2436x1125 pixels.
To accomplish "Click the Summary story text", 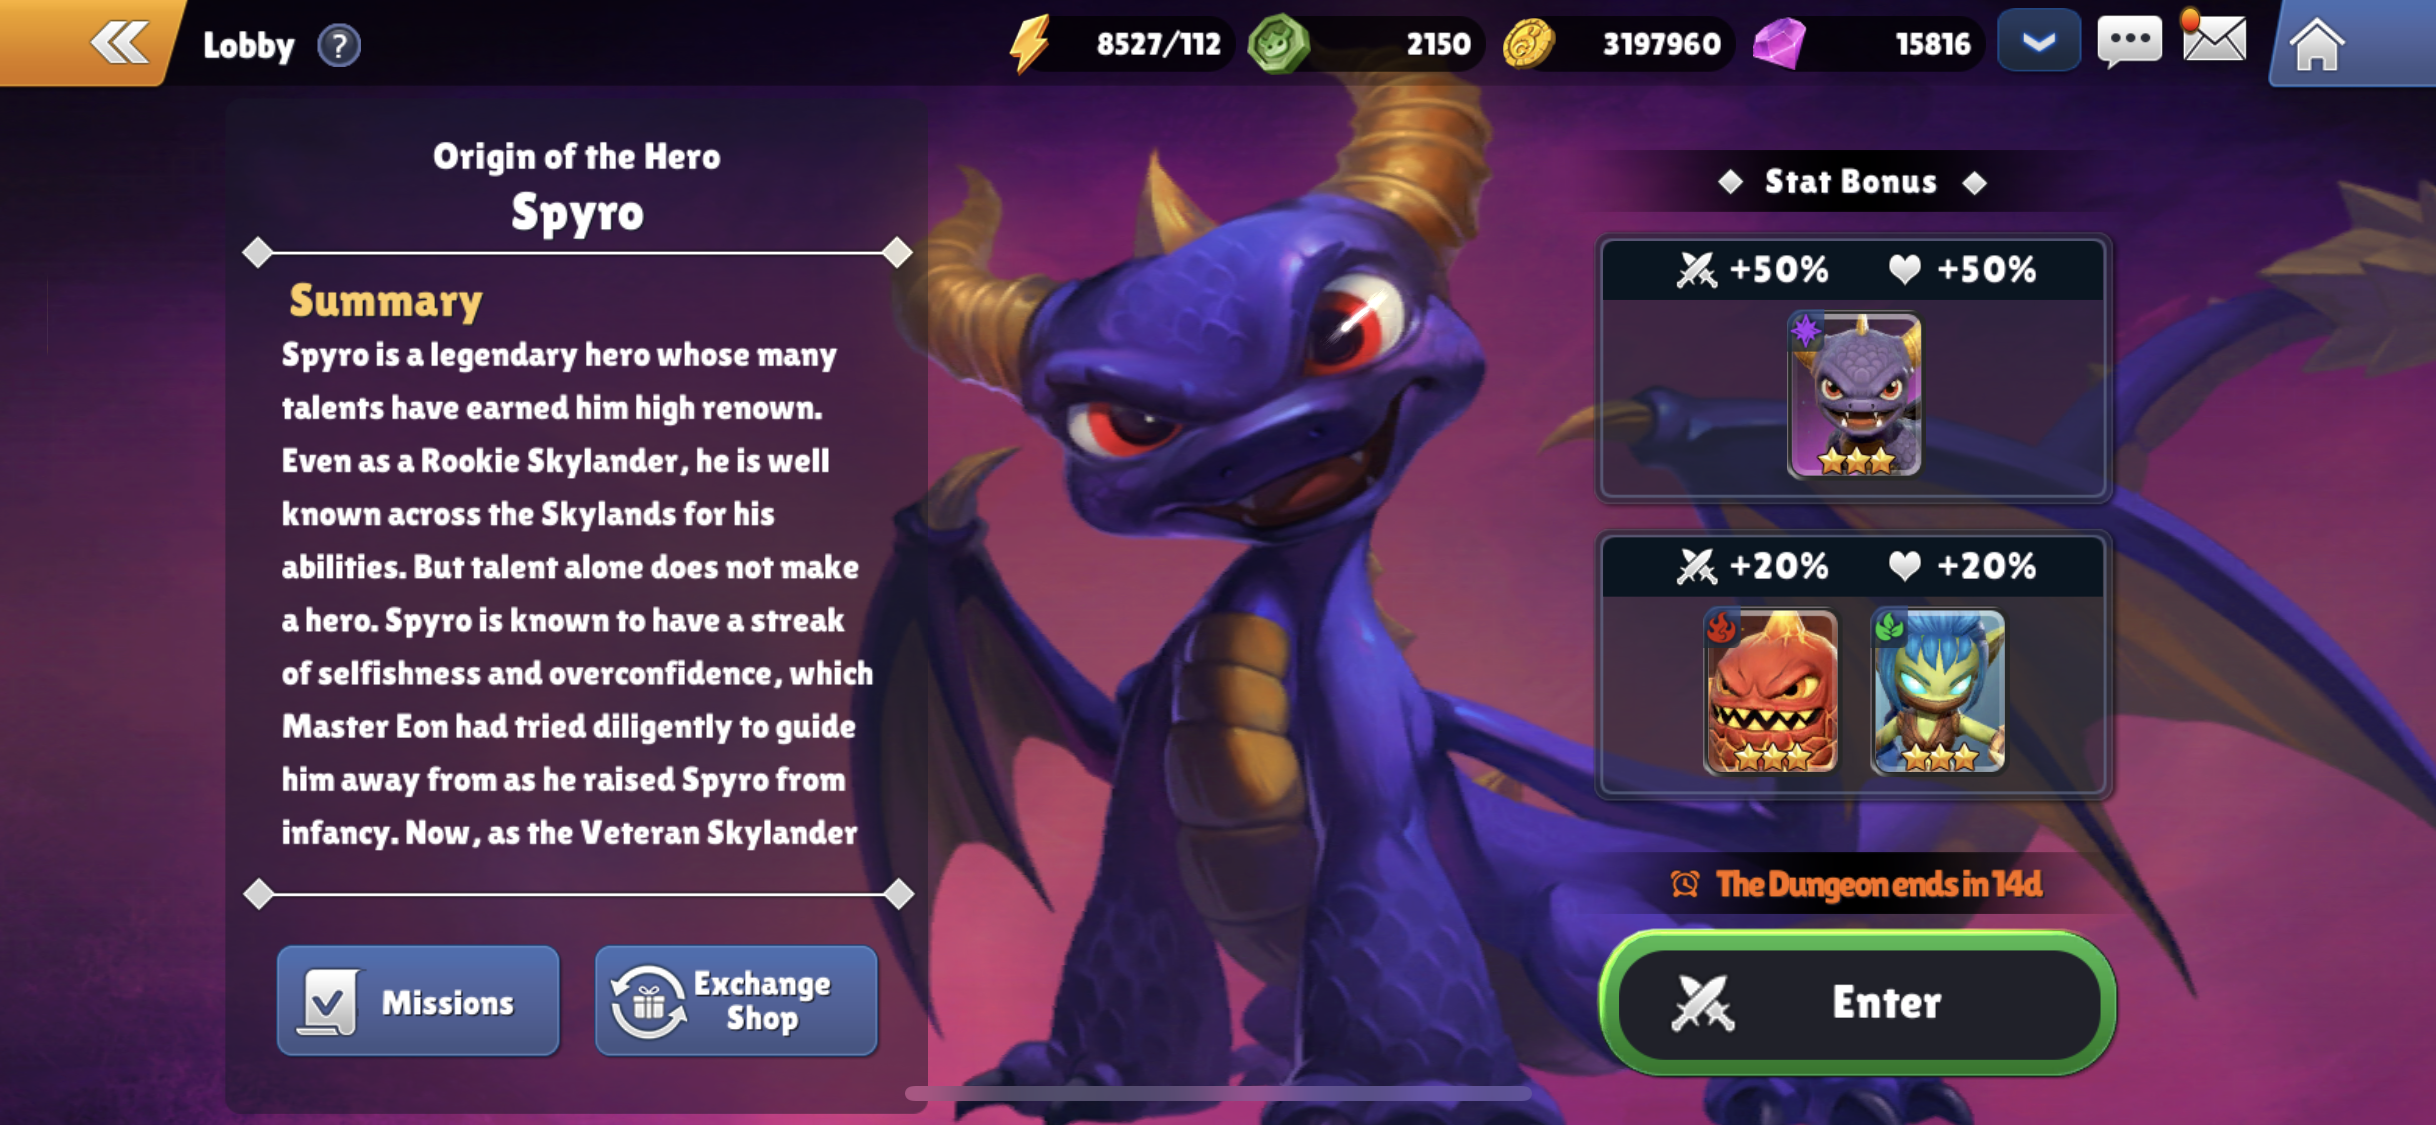I will click(577, 594).
